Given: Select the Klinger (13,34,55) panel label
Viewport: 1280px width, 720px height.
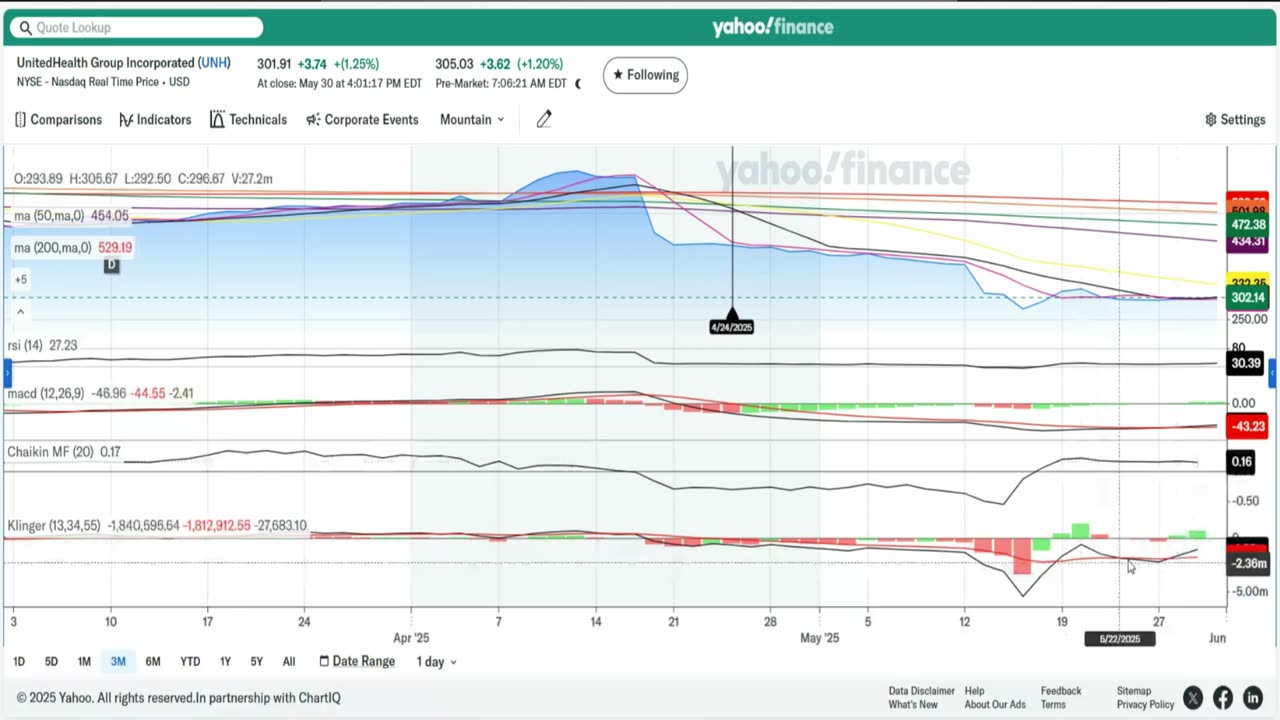Looking at the screenshot, I should coord(157,525).
